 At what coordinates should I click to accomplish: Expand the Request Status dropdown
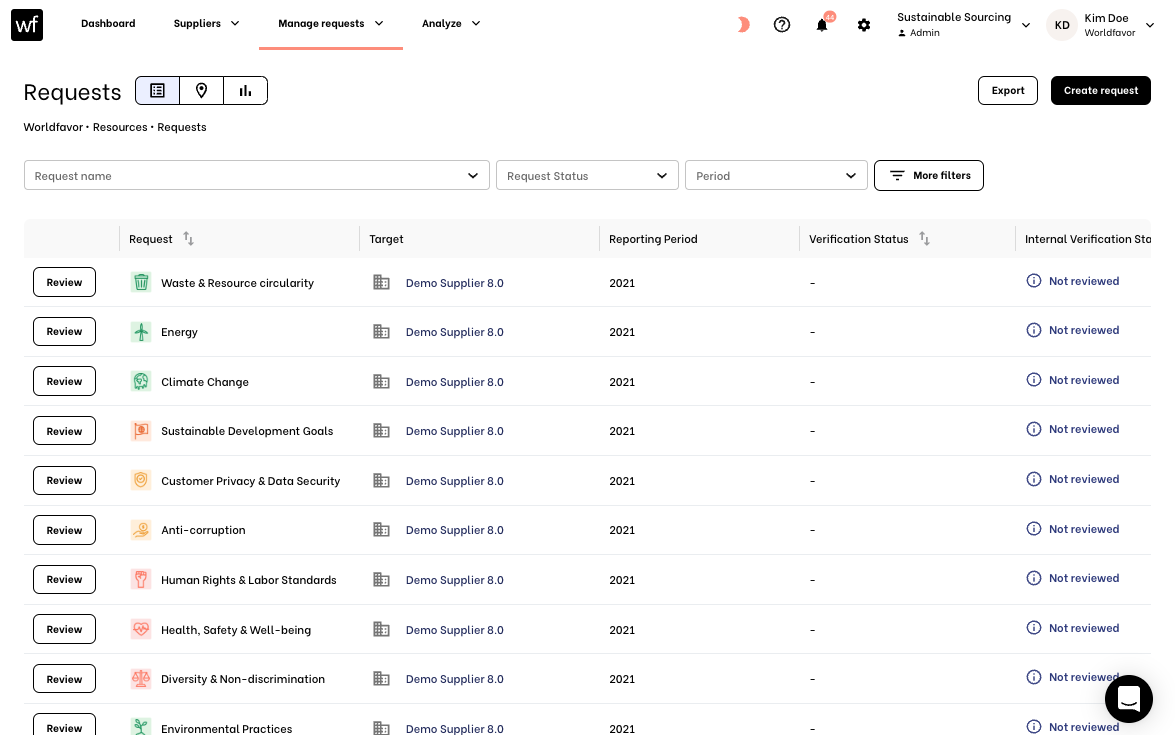tap(587, 176)
